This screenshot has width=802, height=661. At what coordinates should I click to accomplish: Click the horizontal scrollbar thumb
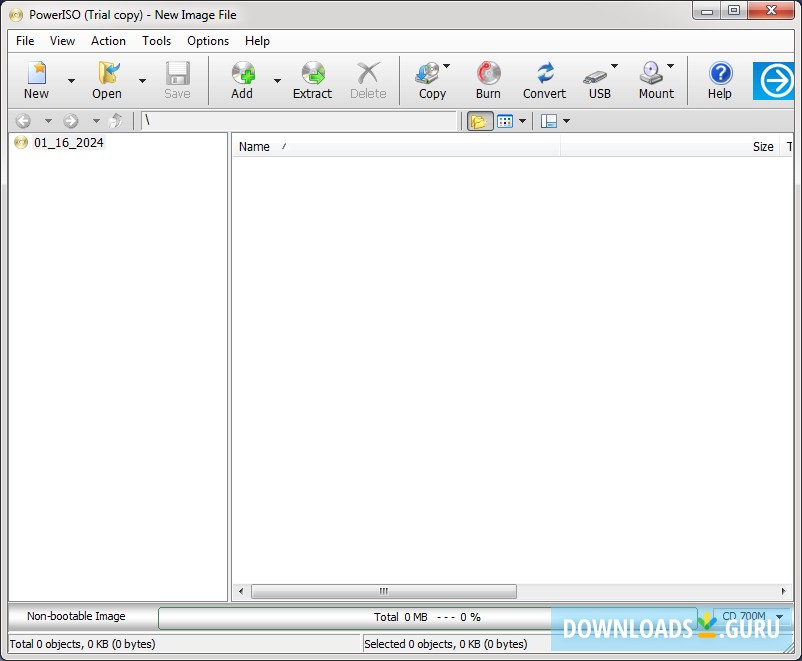pyautogui.click(x=384, y=591)
